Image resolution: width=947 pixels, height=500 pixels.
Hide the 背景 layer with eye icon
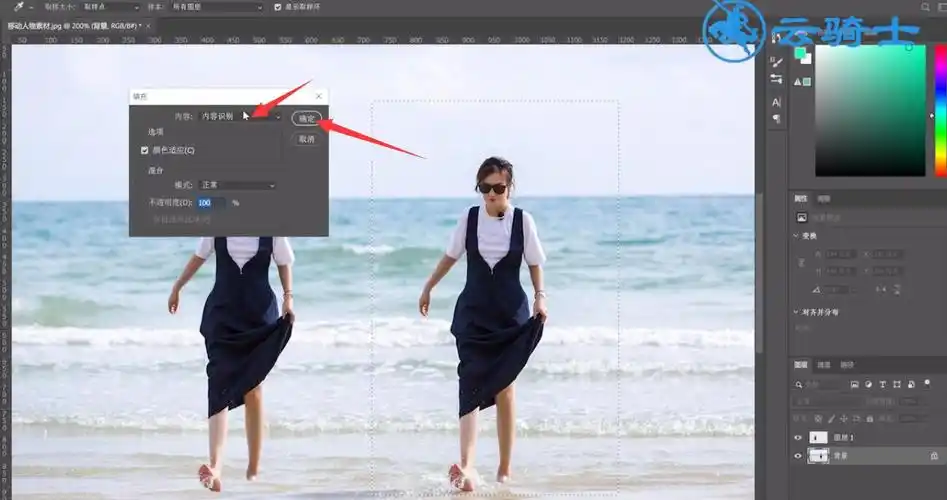(798, 456)
